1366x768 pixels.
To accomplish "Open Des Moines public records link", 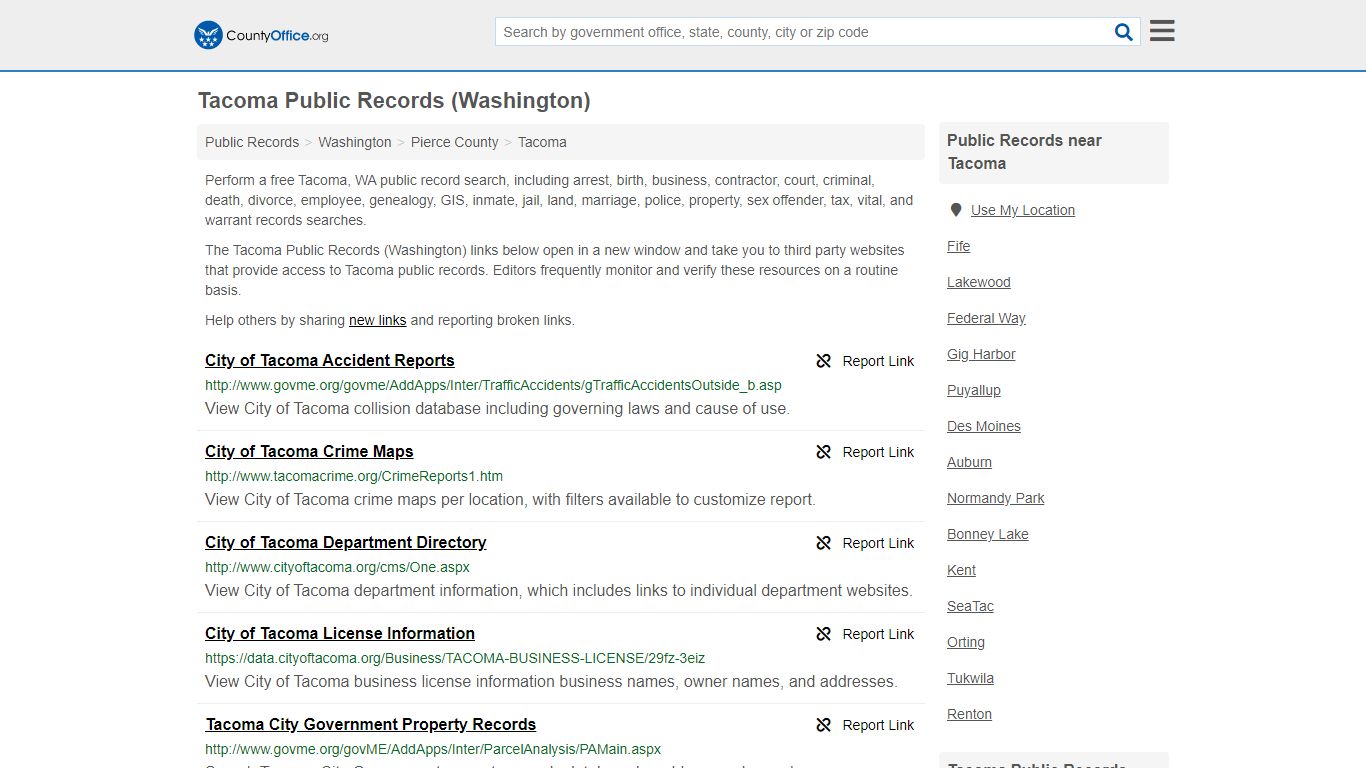I will (x=984, y=426).
